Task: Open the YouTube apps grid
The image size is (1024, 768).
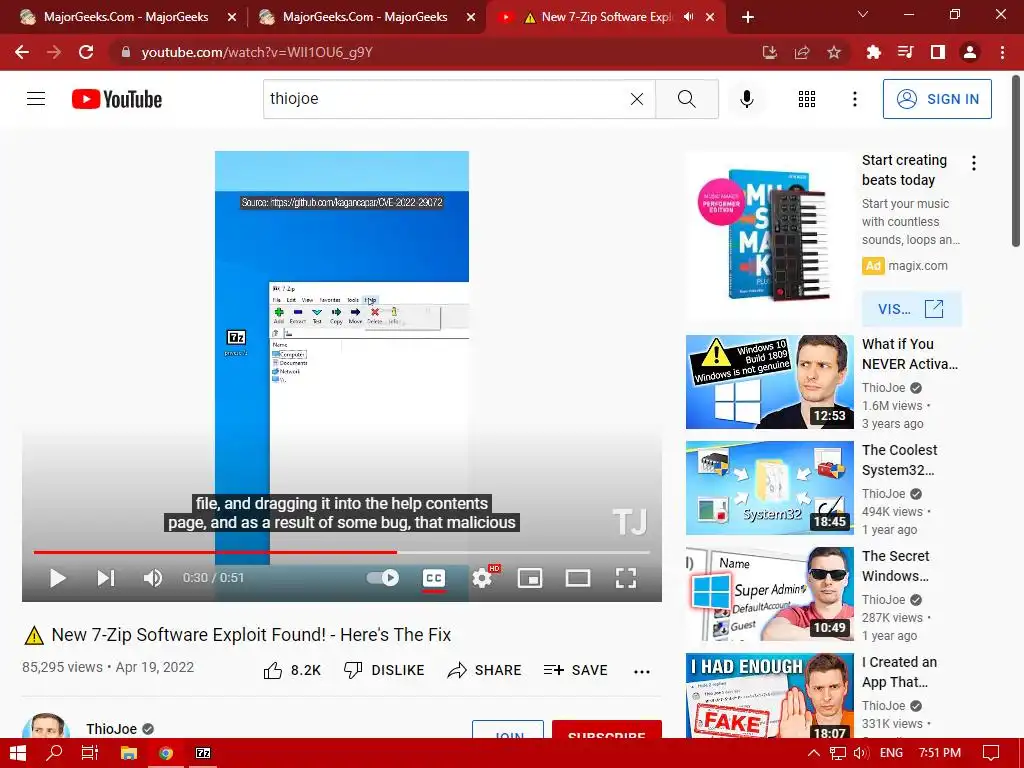Action: [807, 99]
